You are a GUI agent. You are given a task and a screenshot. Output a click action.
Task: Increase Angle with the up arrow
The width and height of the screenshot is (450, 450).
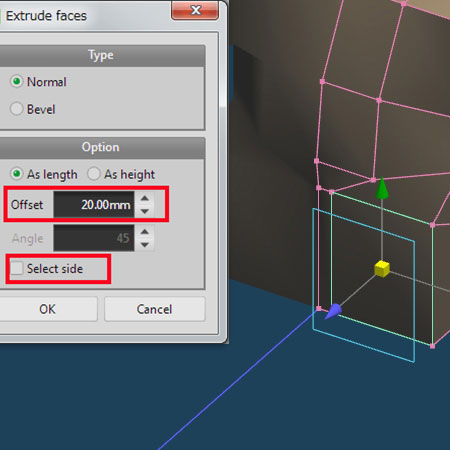pos(144,231)
